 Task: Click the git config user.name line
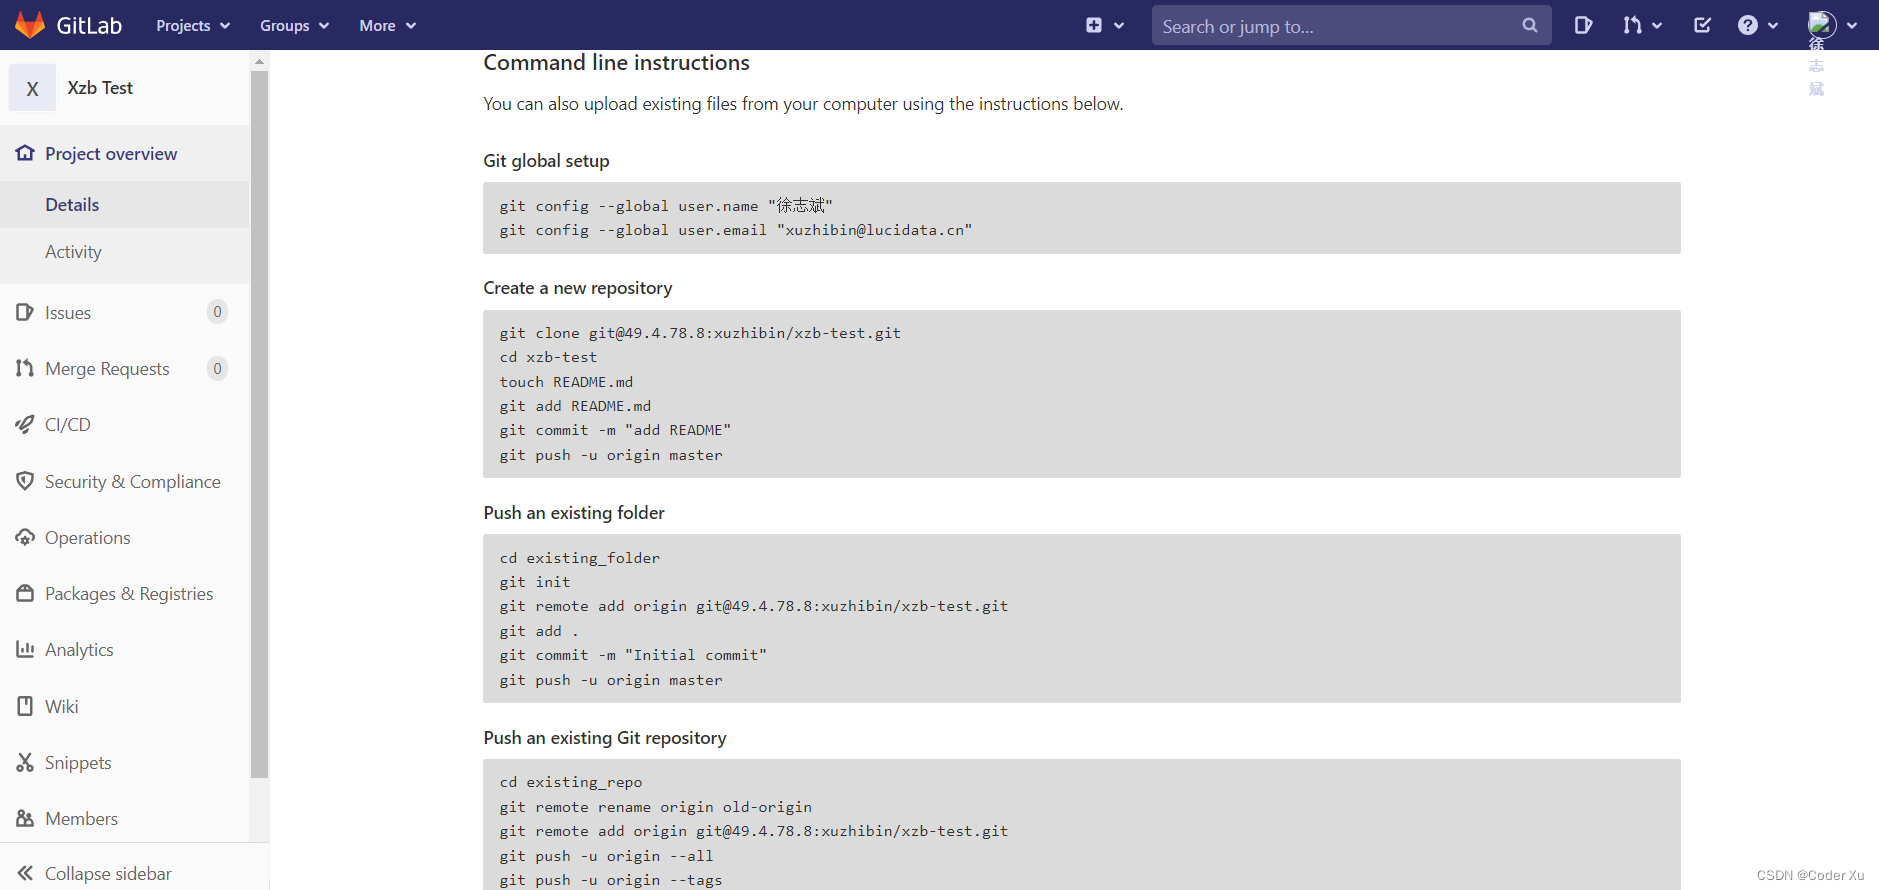[x=666, y=206]
